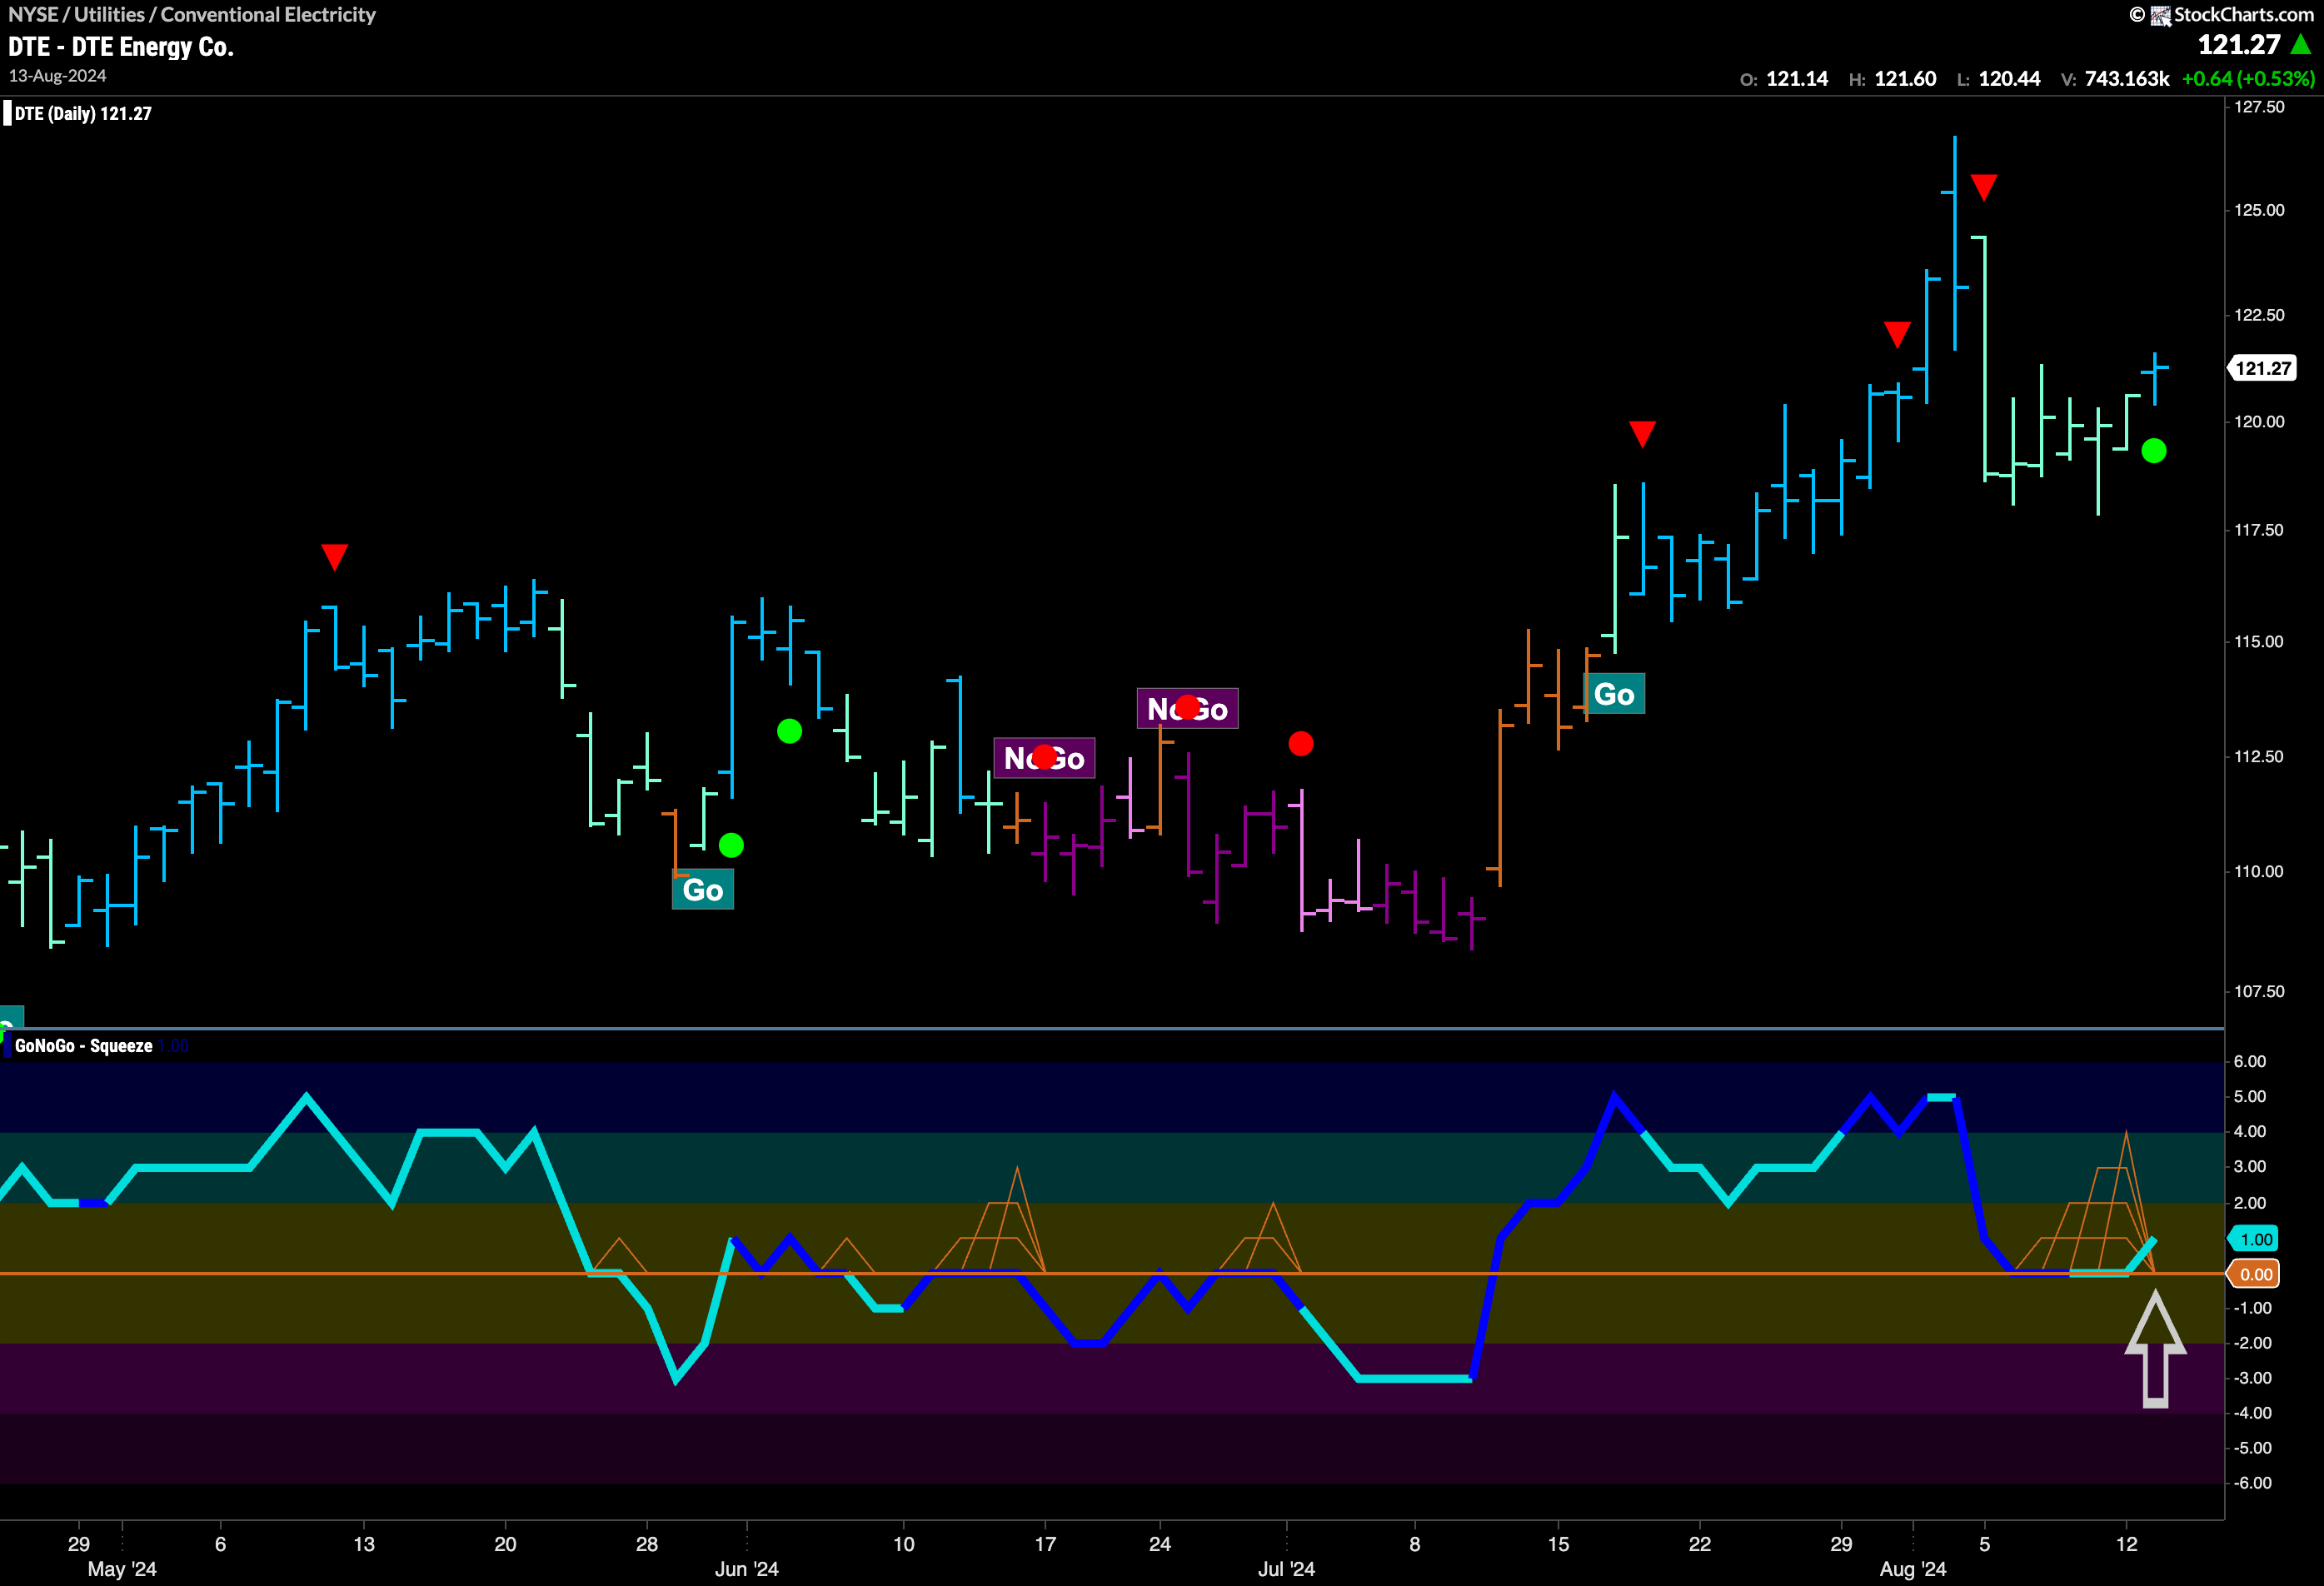Click the 127.50 price axis label

coord(2260,107)
